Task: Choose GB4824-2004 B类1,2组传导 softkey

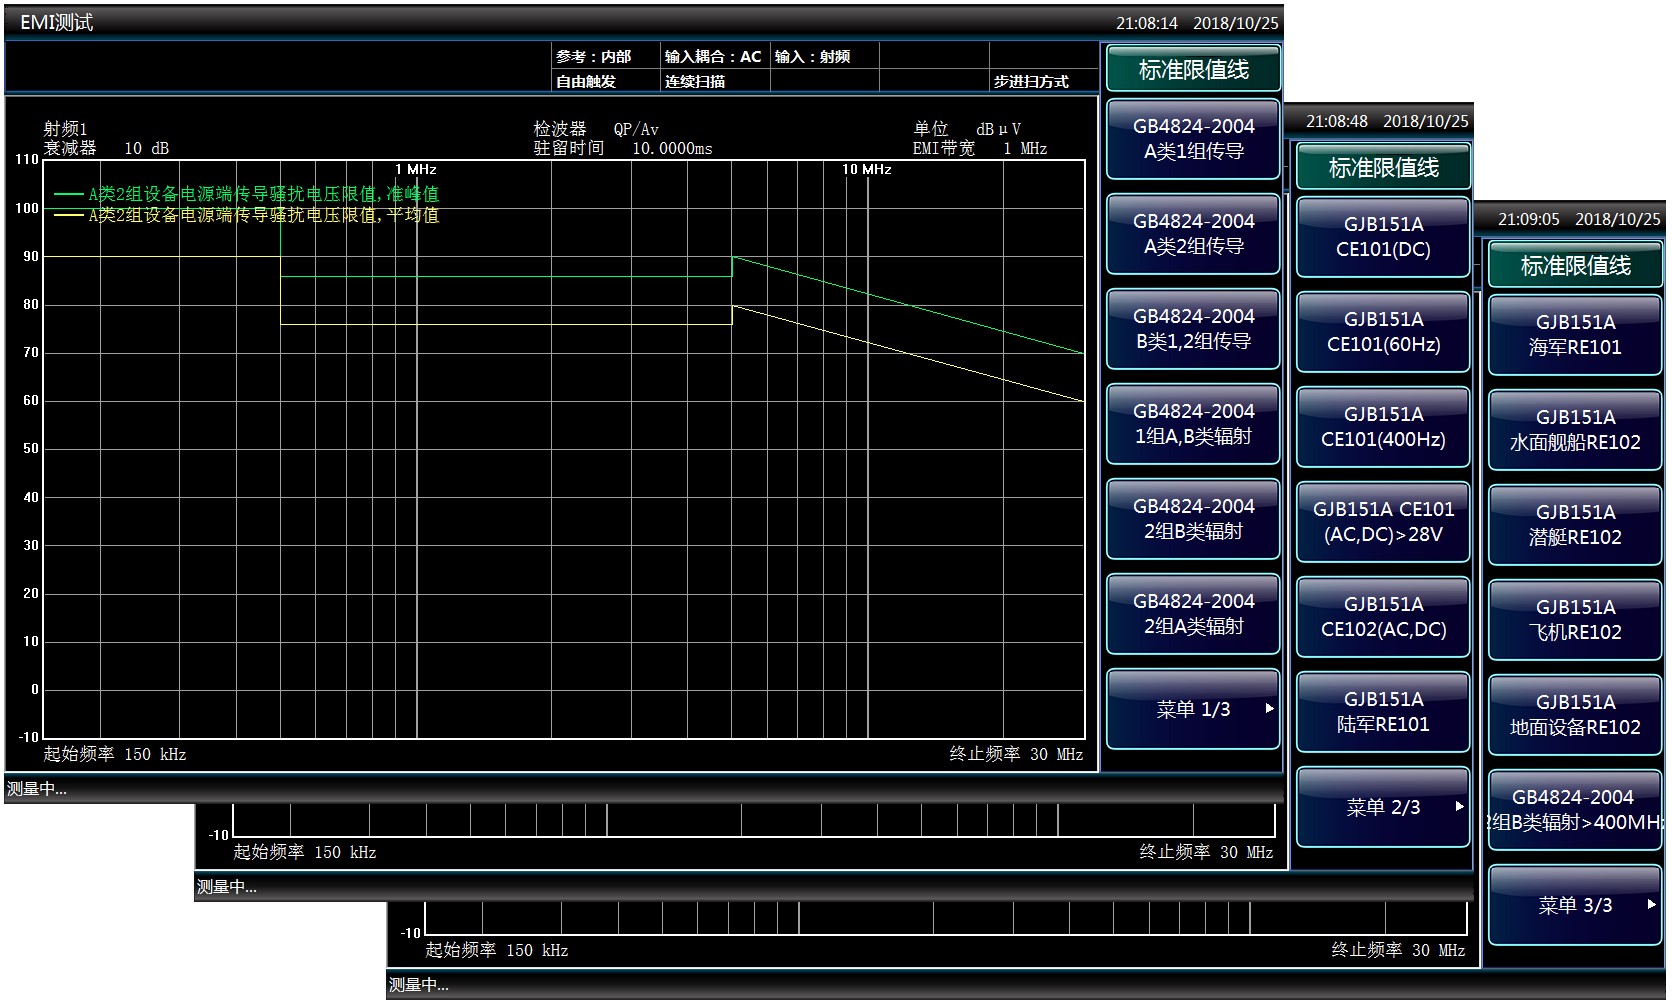Action: pos(1193,329)
